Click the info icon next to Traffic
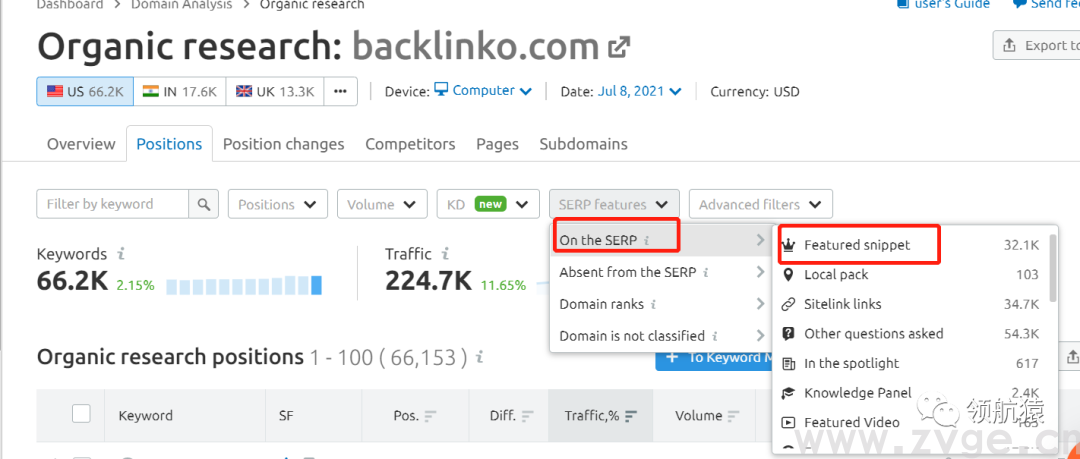The image size is (1080, 459). pyautogui.click(x=445, y=254)
